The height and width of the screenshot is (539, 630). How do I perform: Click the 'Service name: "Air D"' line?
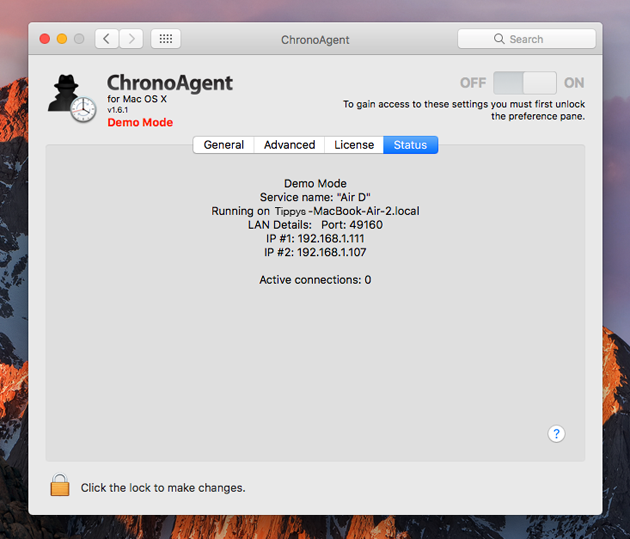(315, 197)
